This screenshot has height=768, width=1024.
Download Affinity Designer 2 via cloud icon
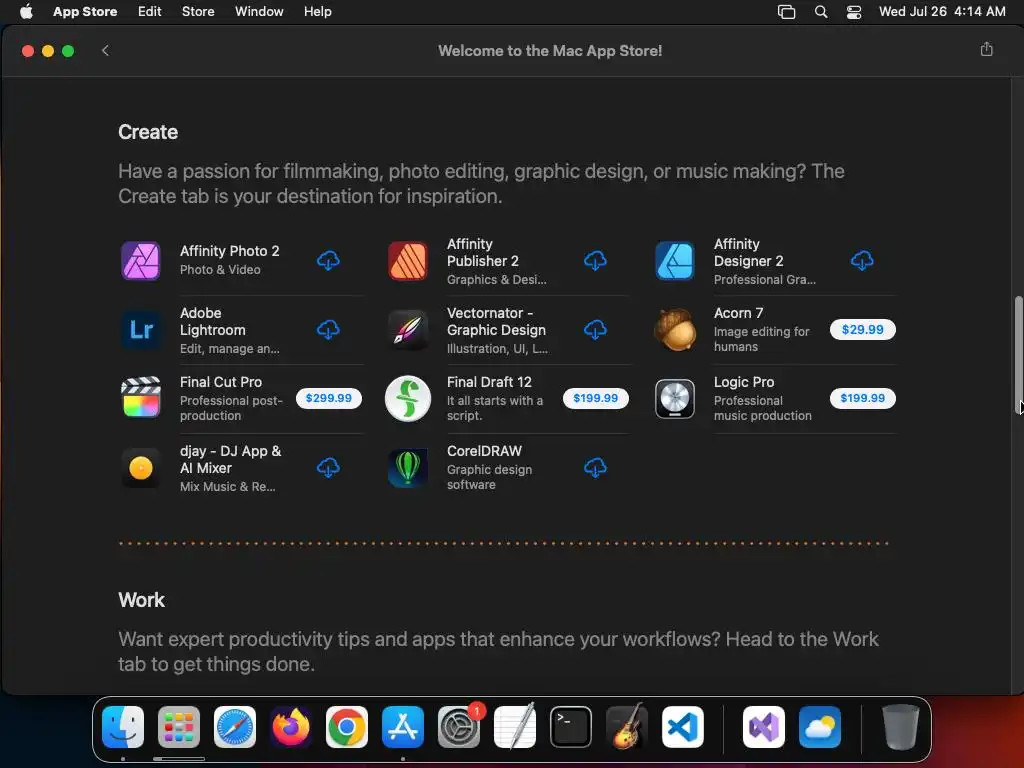click(x=862, y=261)
